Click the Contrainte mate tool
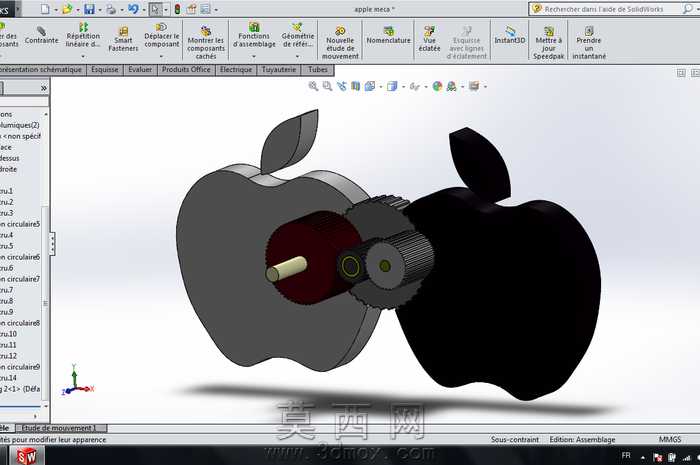Image resolution: width=700 pixels, height=465 pixels. [x=42, y=36]
